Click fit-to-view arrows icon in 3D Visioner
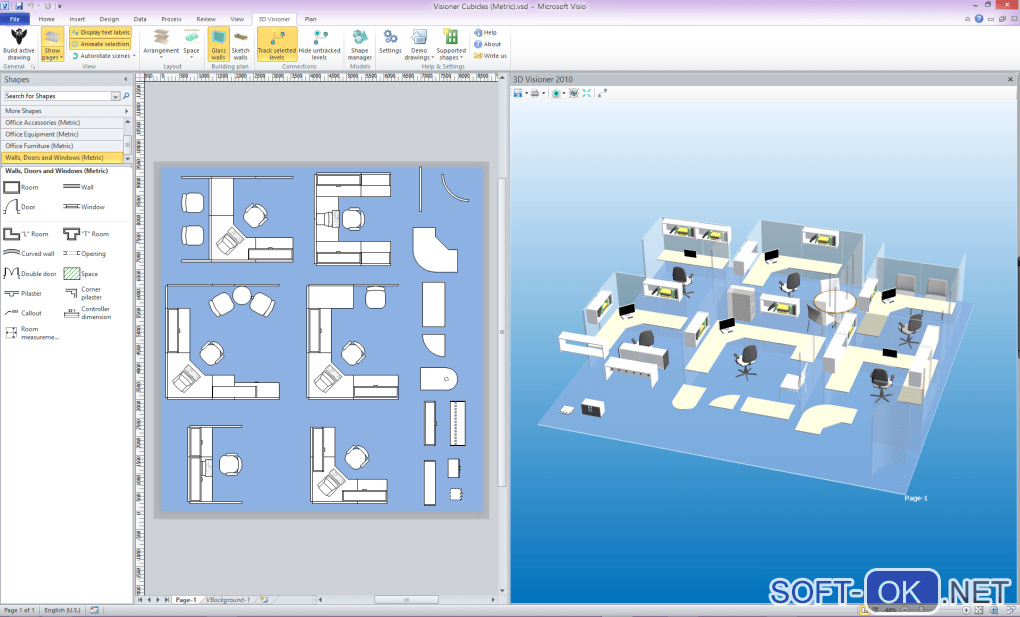The width and height of the screenshot is (1020, 617). [x=587, y=93]
